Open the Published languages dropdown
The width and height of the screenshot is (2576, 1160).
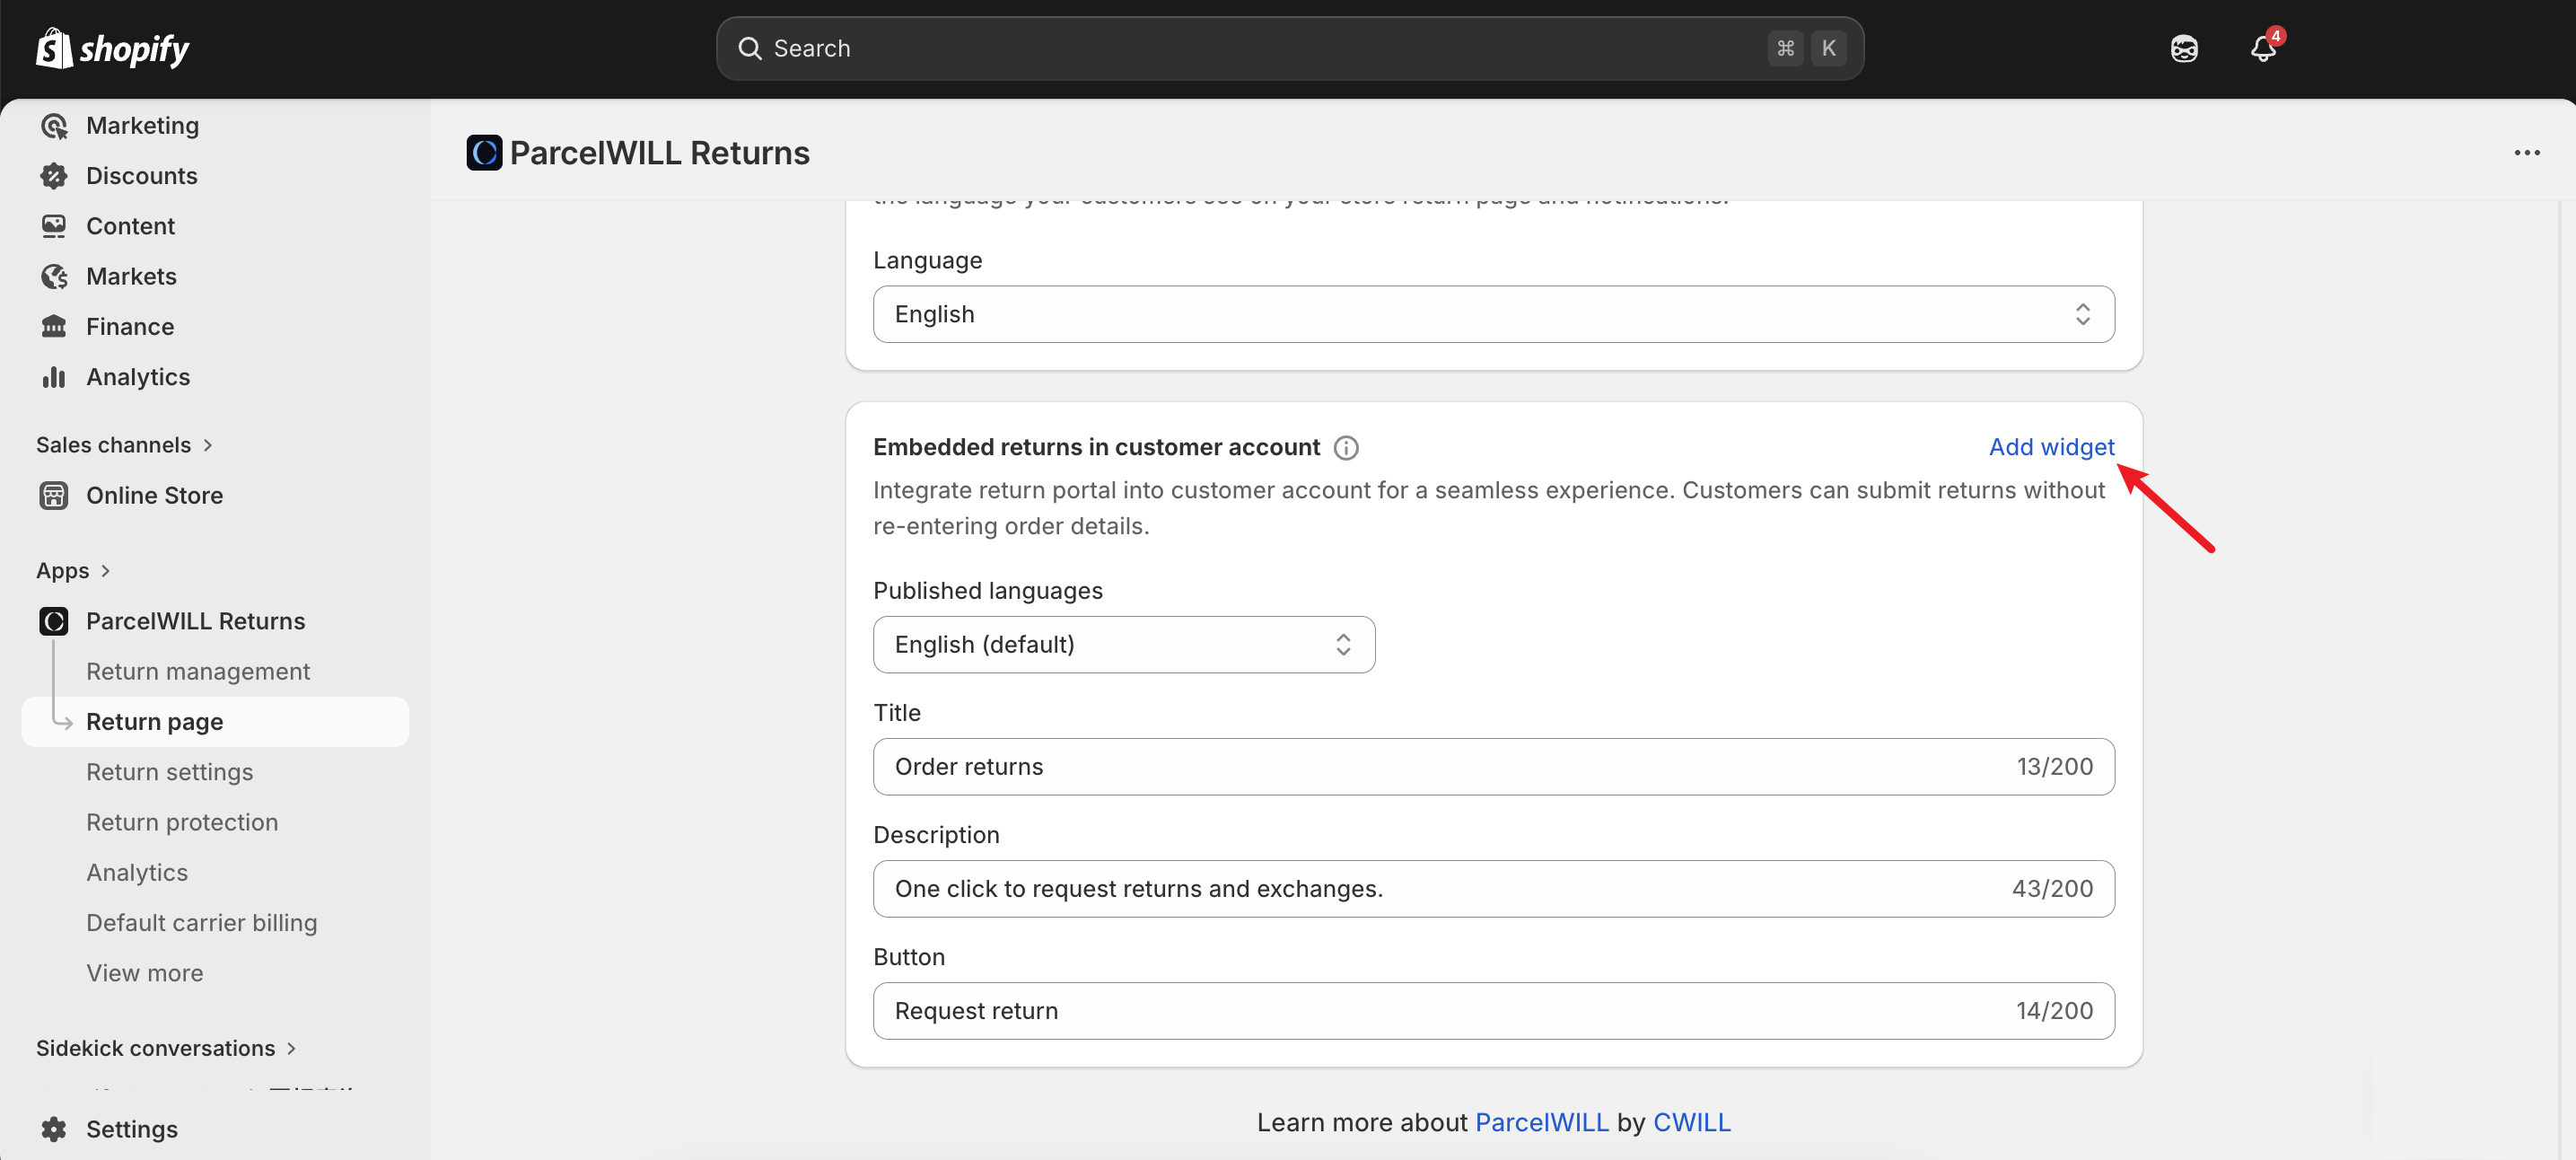coord(1123,644)
